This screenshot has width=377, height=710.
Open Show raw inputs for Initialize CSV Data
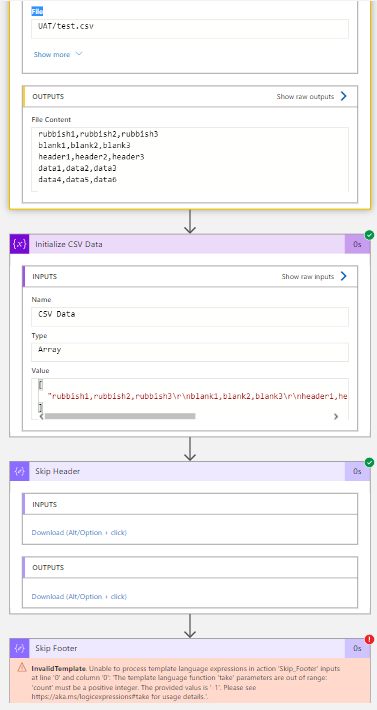click(x=314, y=276)
